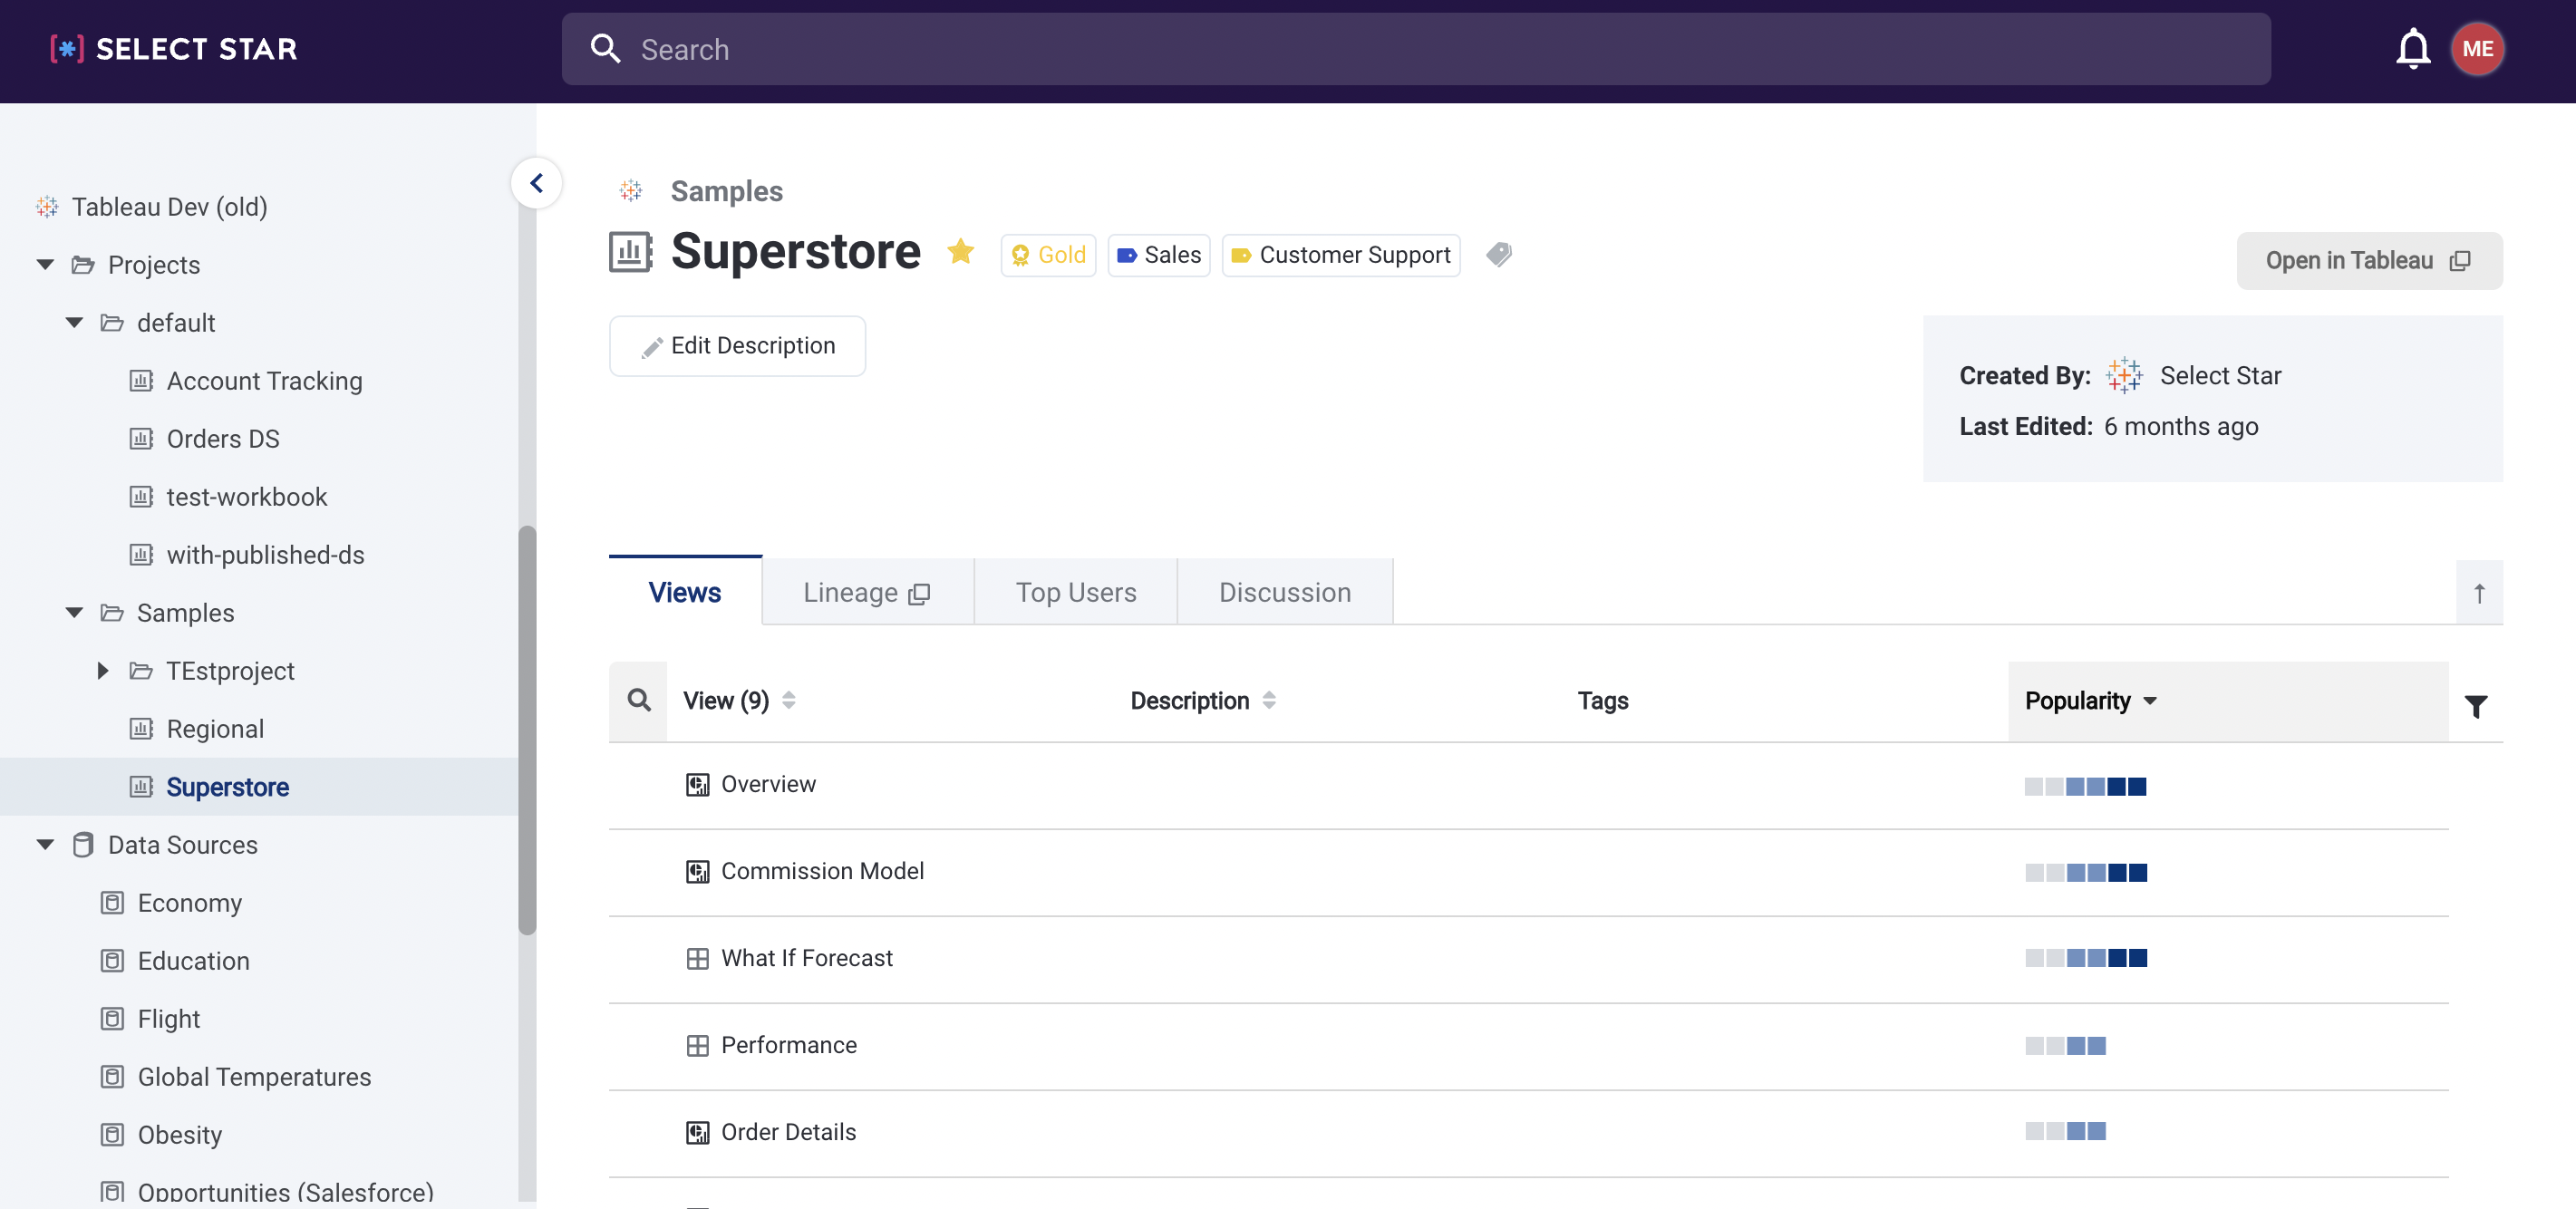2576x1209 pixels.
Task: Open the views table search icon
Action: pos(639,700)
